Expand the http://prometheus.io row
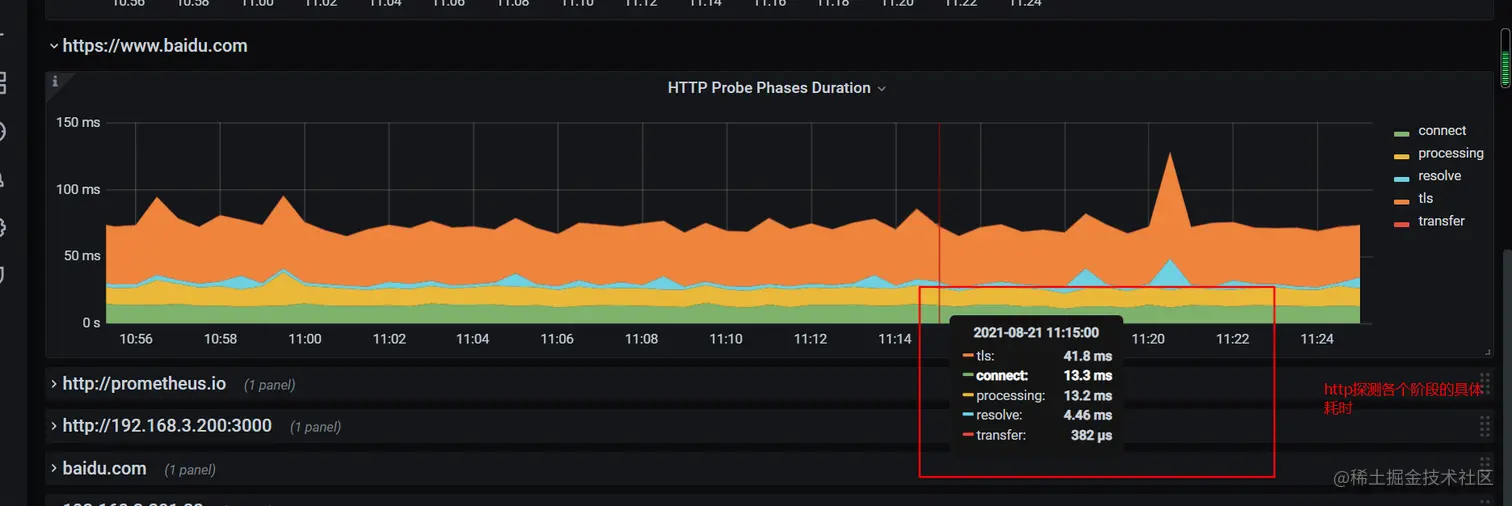 [x=53, y=384]
